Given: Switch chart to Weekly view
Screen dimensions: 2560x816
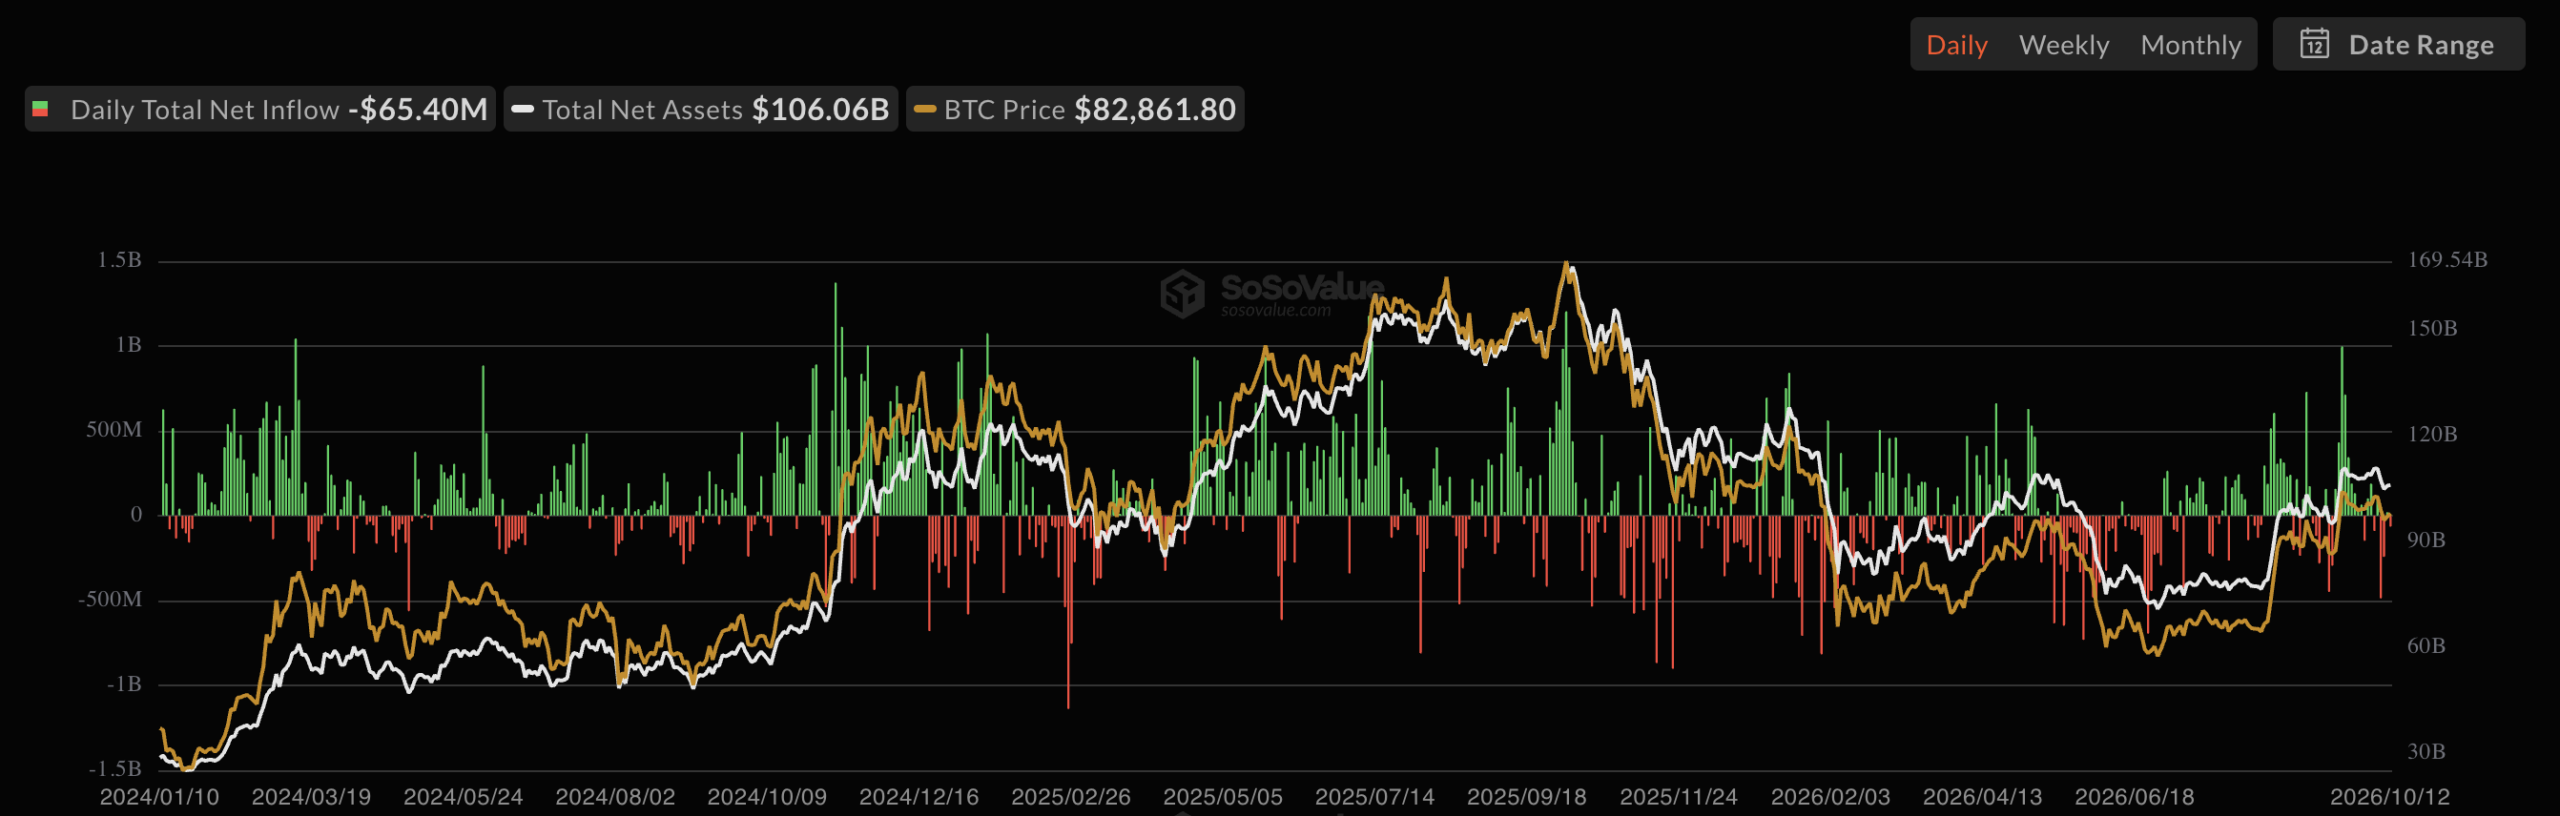Looking at the screenshot, I should tap(2064, 45).
